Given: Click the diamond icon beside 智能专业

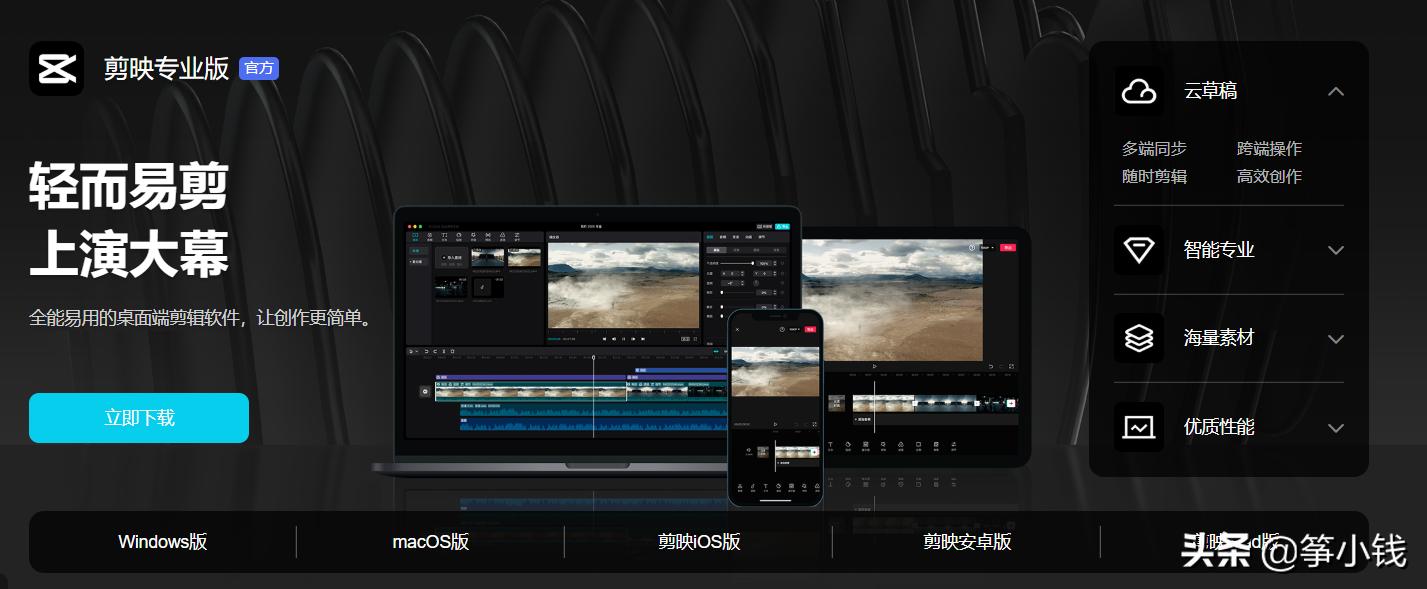Looking at the screenshot, I should [x=1139, y=250].
